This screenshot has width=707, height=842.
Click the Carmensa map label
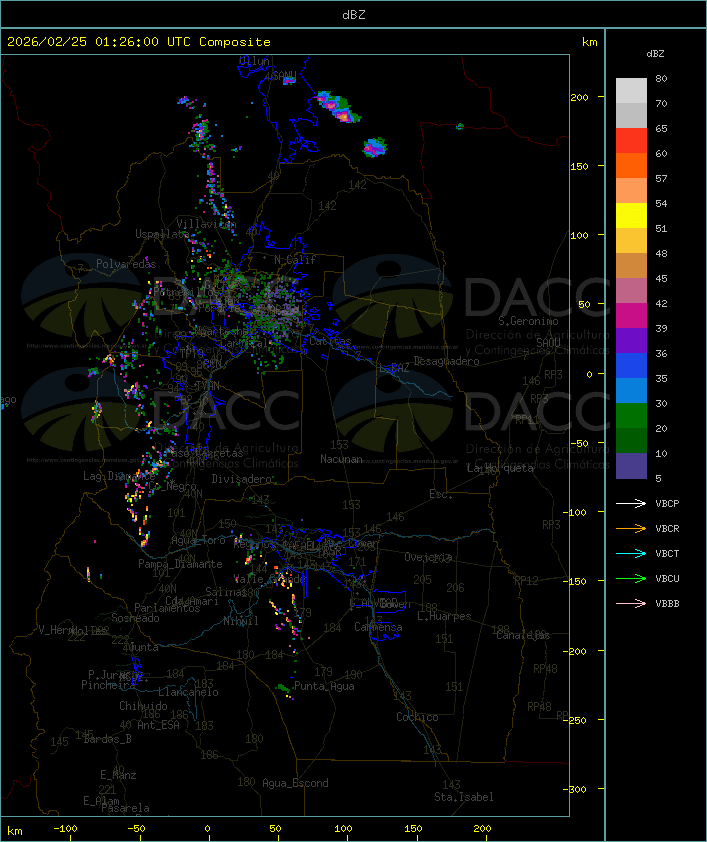(378, 627)
